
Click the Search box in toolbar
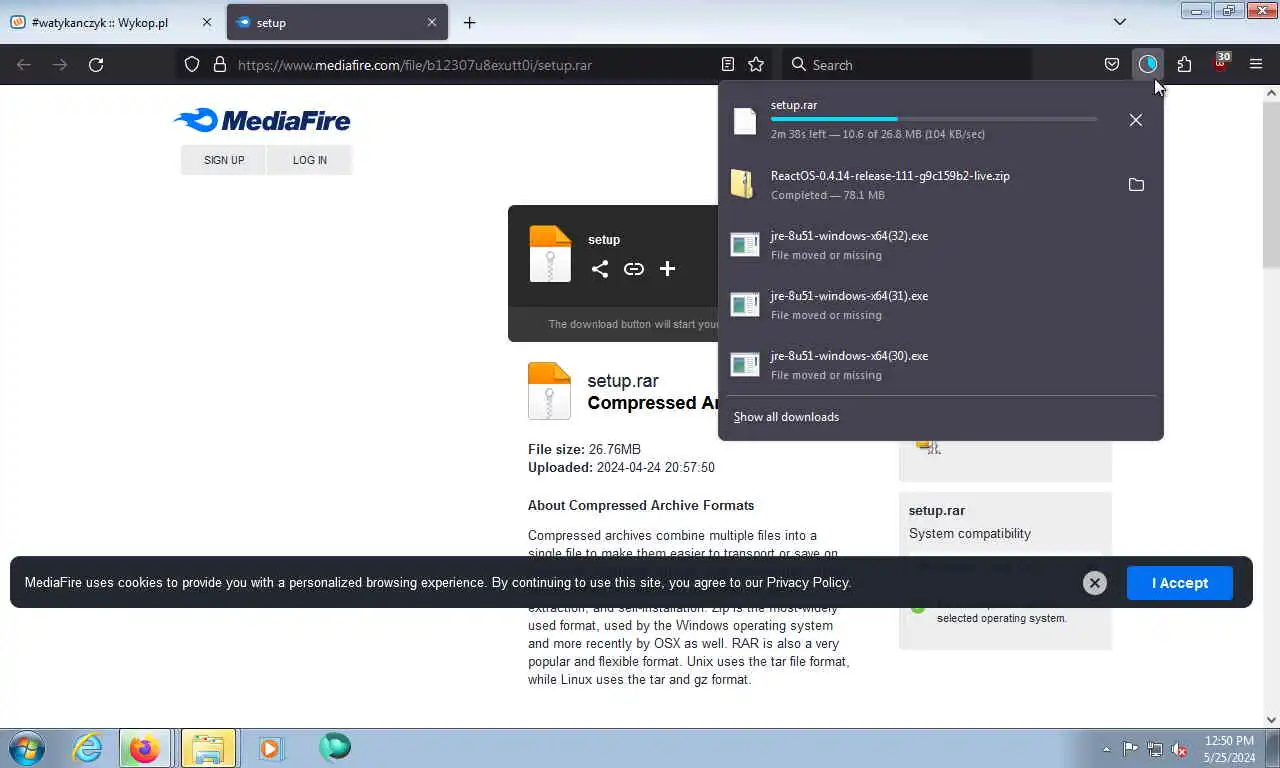tap(906, 64)
